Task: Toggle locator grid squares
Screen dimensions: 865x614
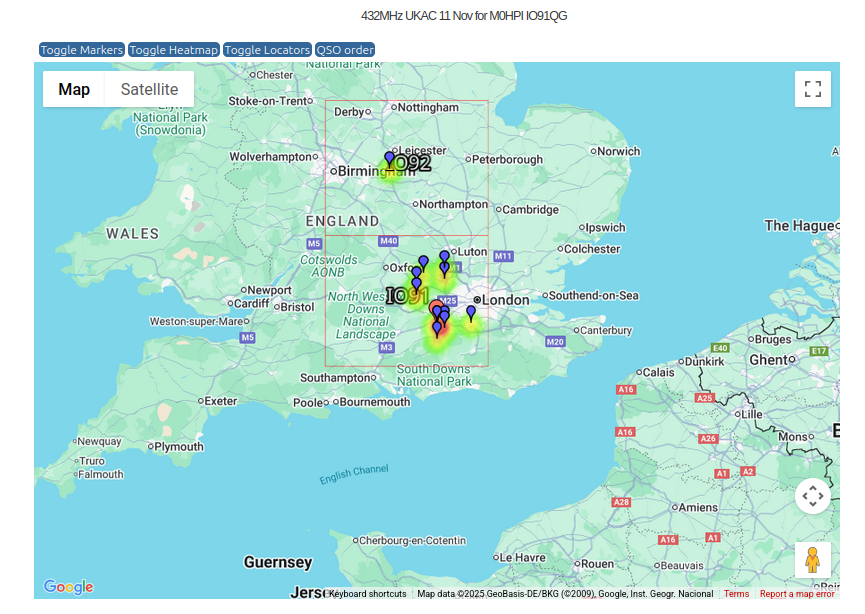Action: point(267,50)
